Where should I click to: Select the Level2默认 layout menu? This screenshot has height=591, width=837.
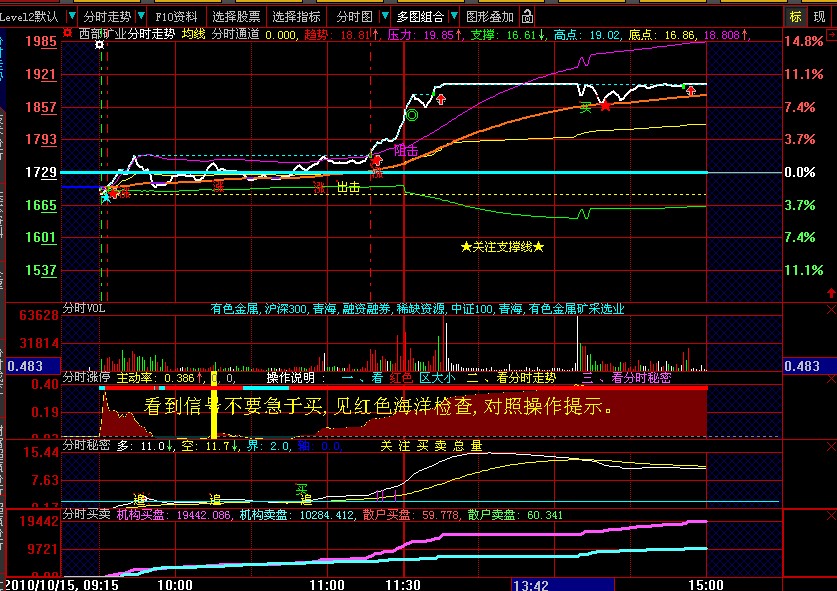[x=29, y=17]
